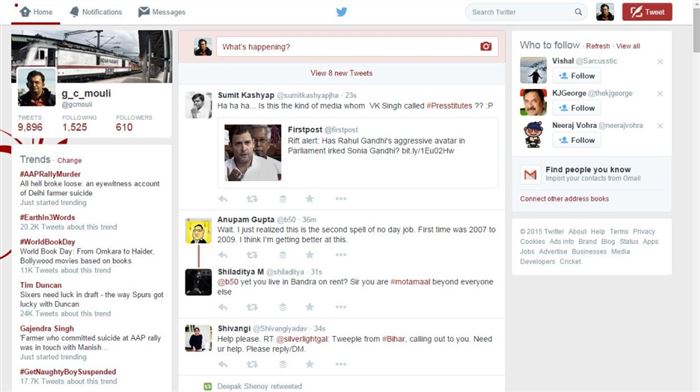
Task: Click the Gmail icon for contacts import
Action: [530, 174]
